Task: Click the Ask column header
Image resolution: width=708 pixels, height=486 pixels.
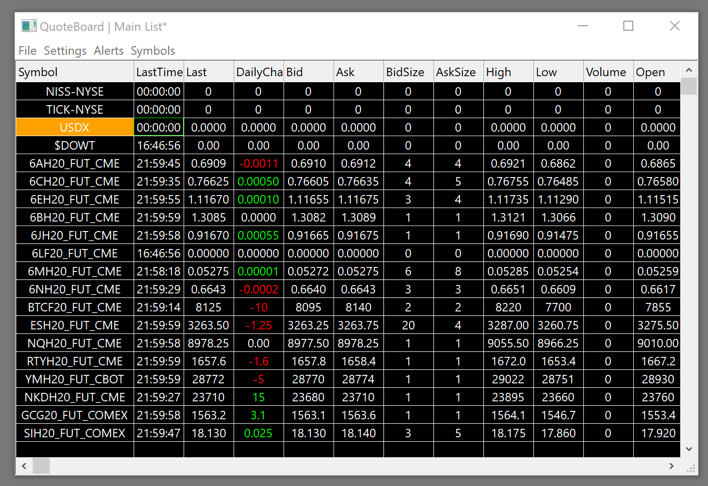Action: 359,72
